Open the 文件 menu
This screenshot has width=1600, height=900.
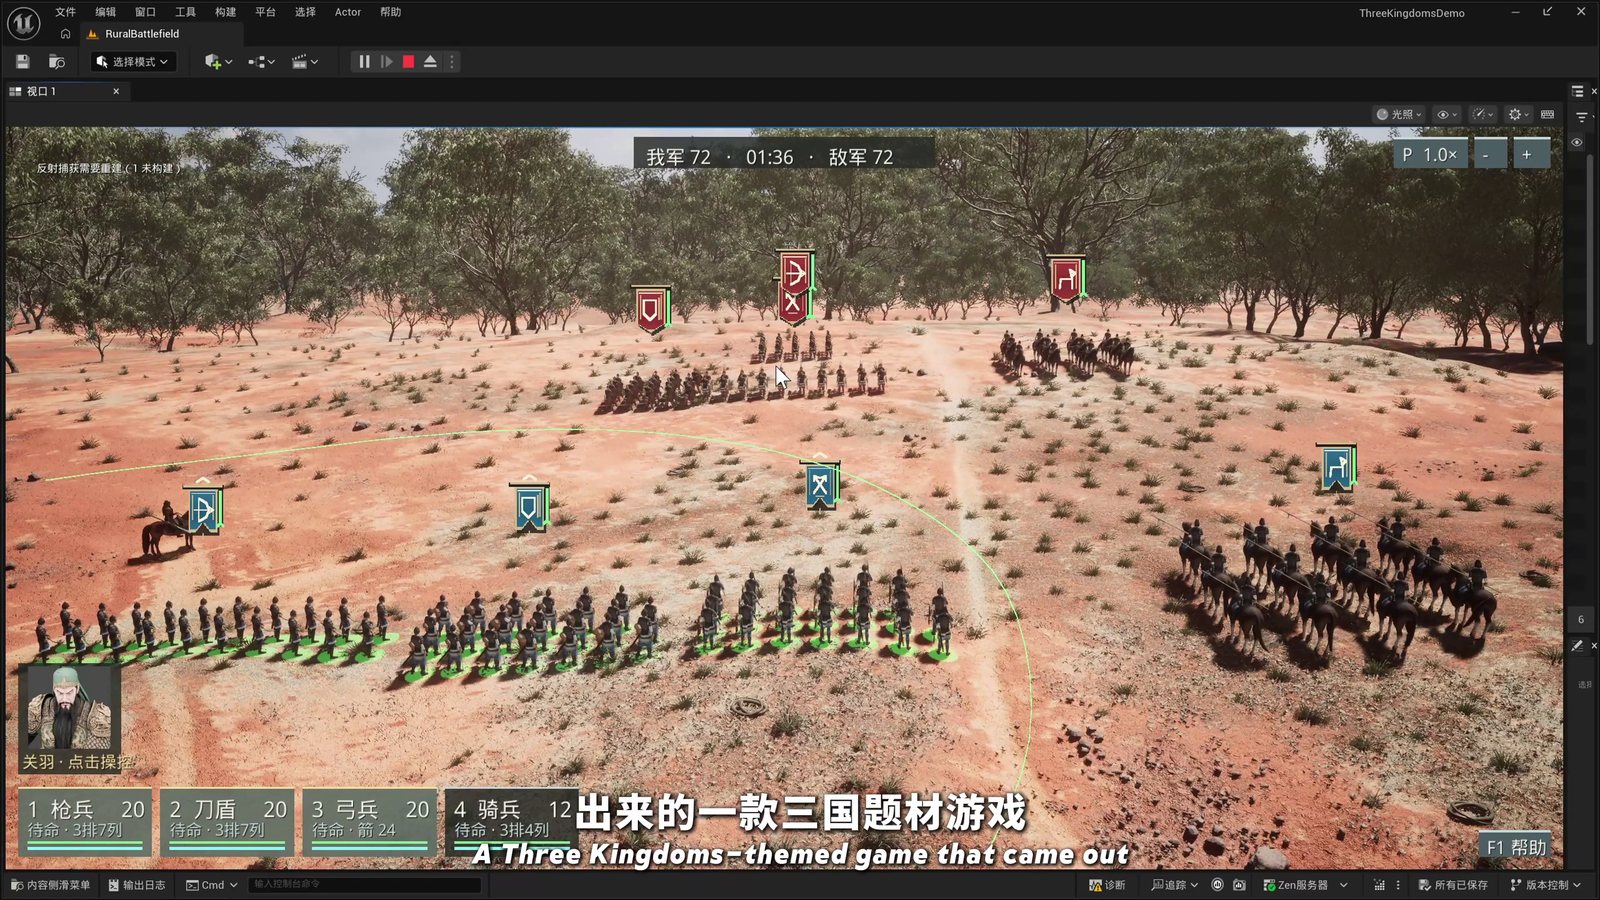click(66, 12)
